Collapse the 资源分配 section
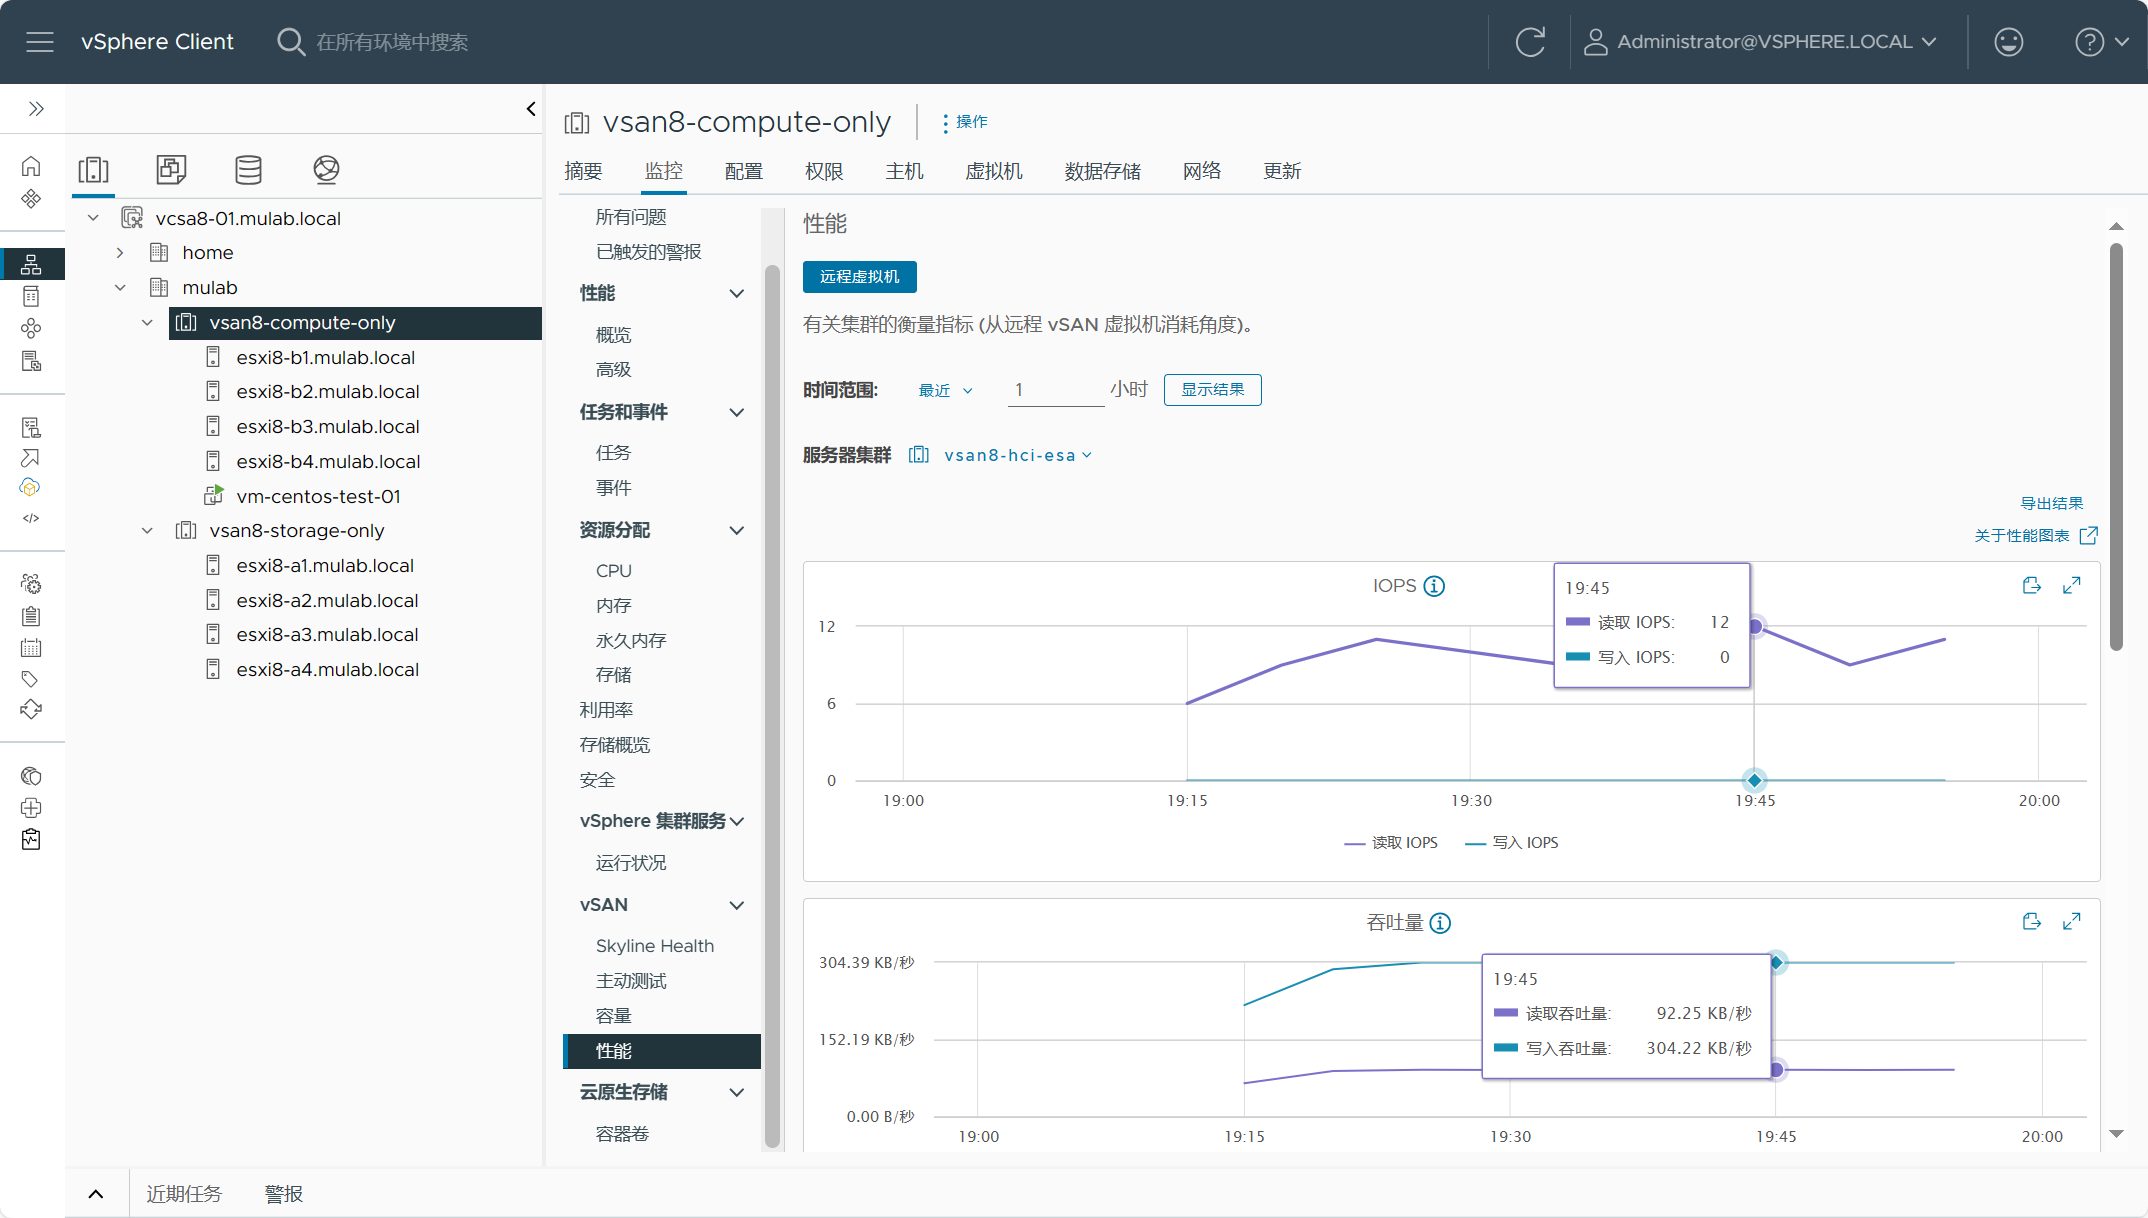This screenshot has height=1218, width=2148. click(737, 530)
